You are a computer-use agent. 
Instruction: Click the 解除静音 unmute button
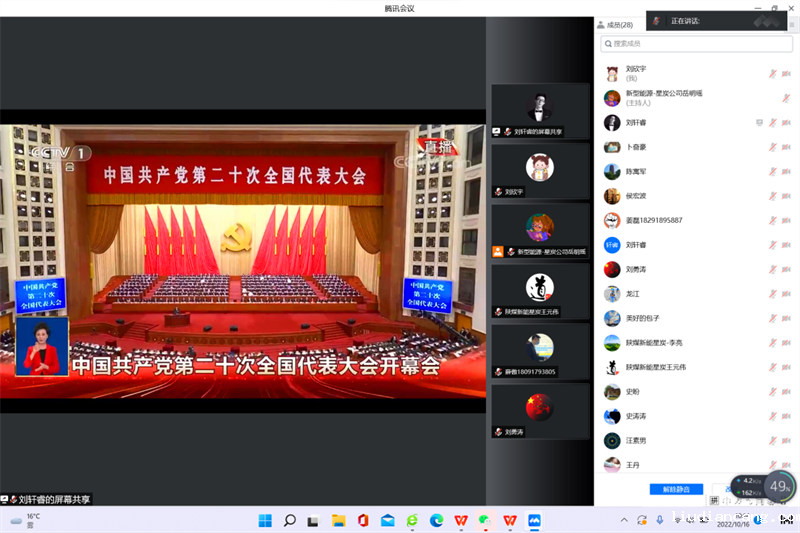(x=669, y=489)
